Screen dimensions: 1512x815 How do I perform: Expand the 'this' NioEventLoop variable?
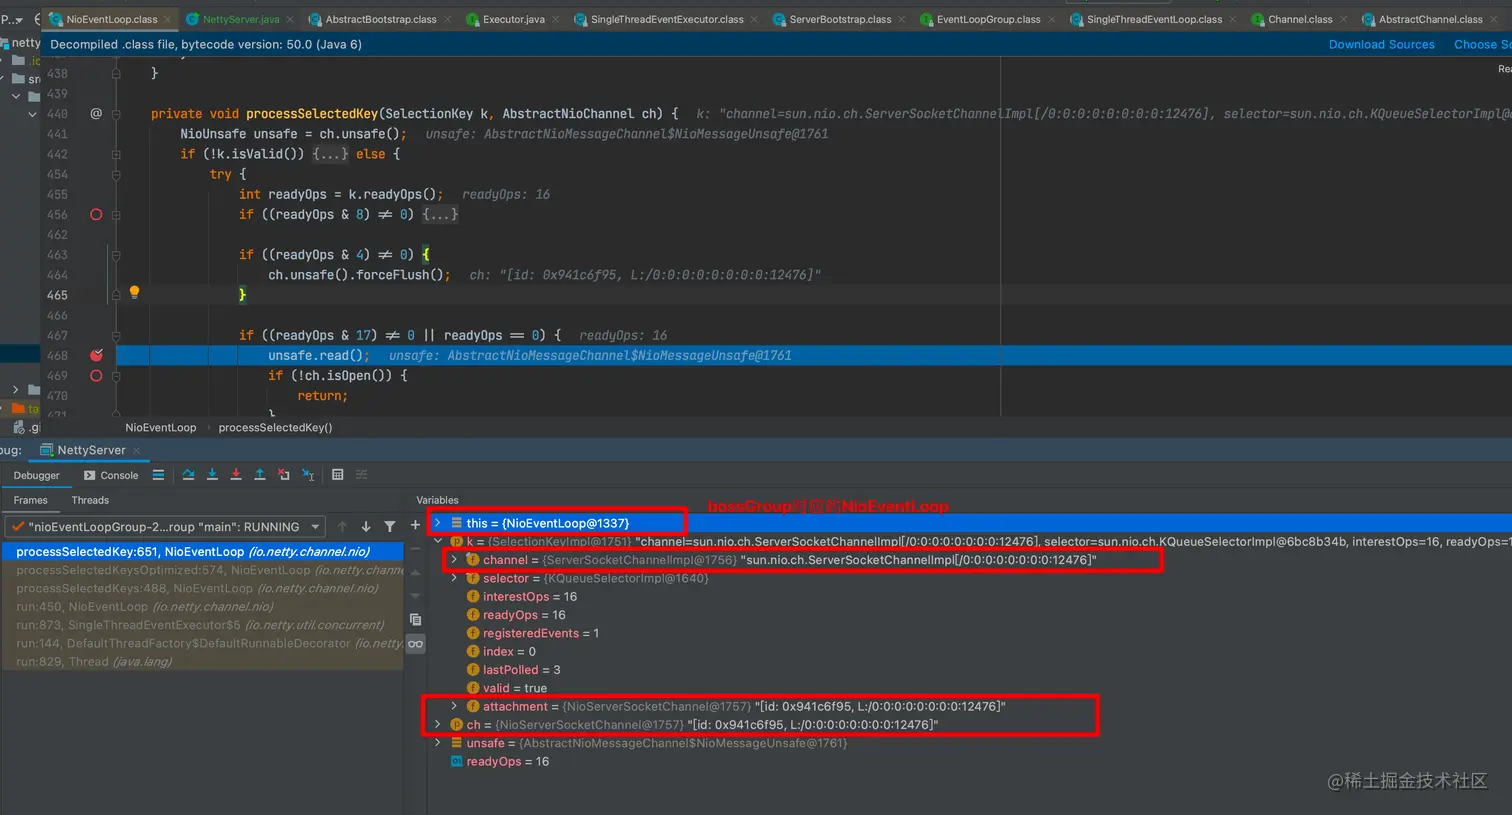(437, 523)
